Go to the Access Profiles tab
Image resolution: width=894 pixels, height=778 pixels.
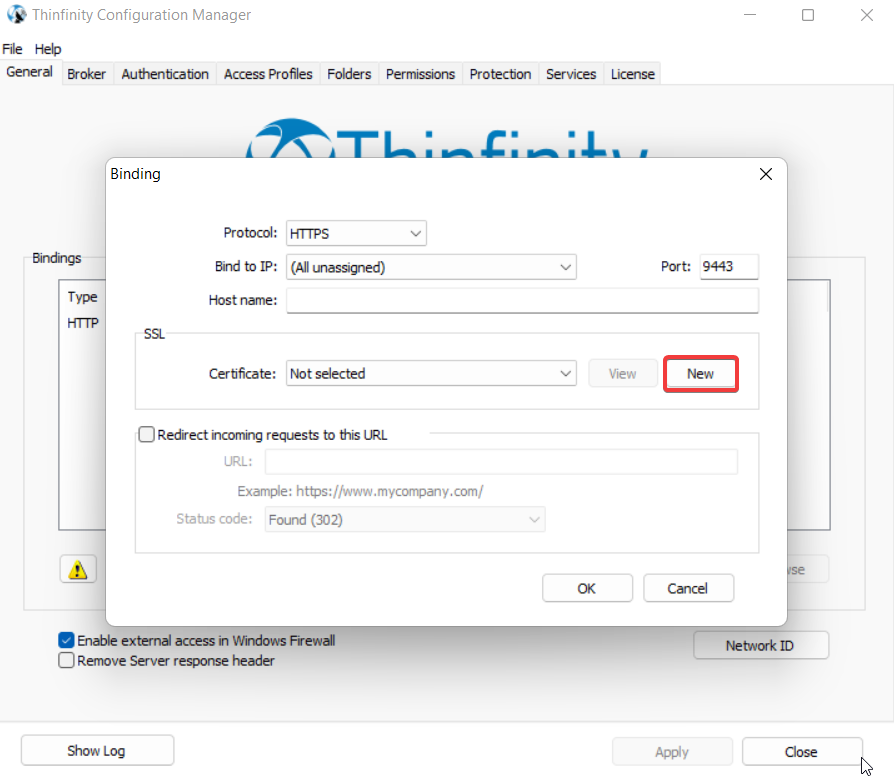pyautogui.click(x=268, y=74)
